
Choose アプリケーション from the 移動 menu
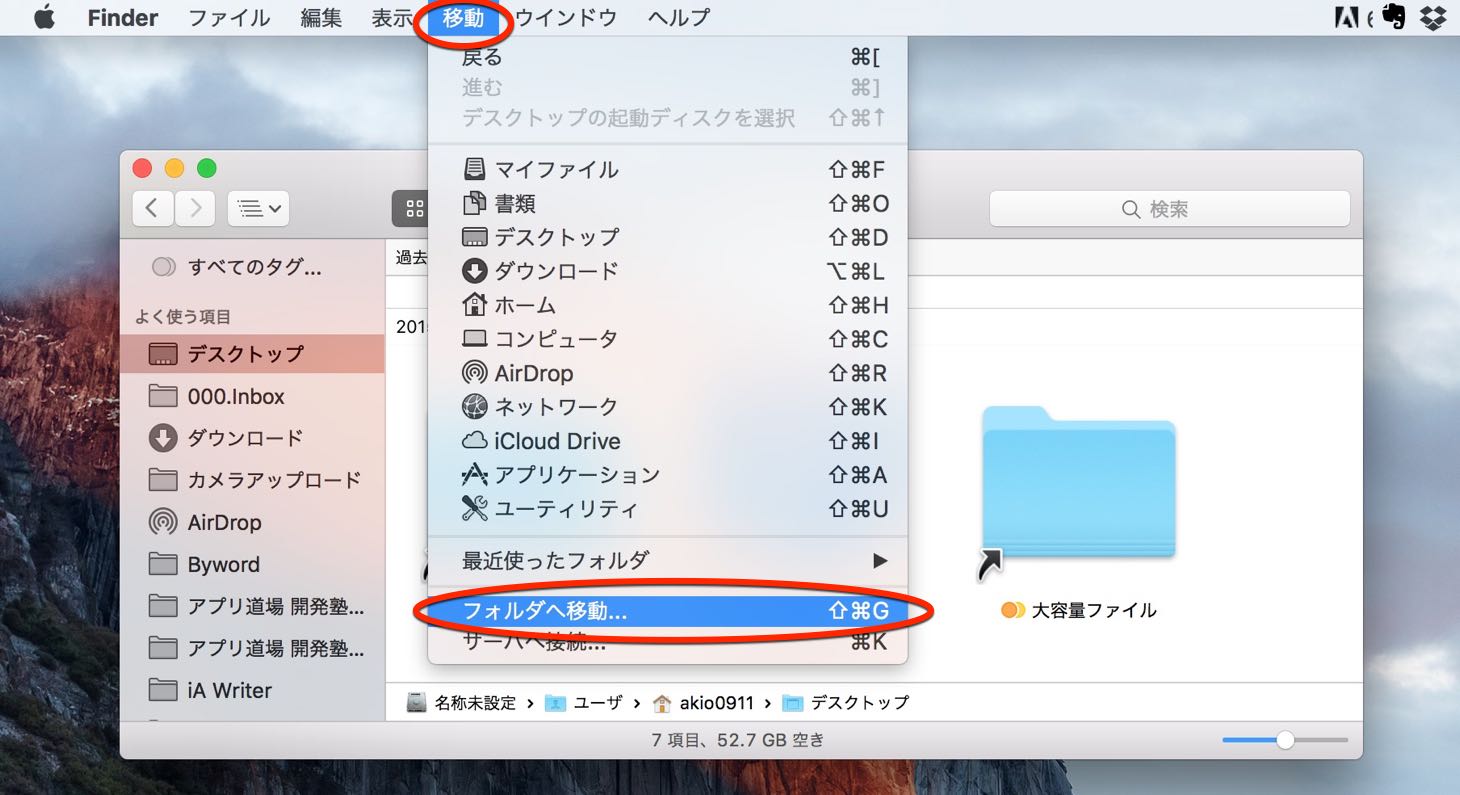[667, 475]
